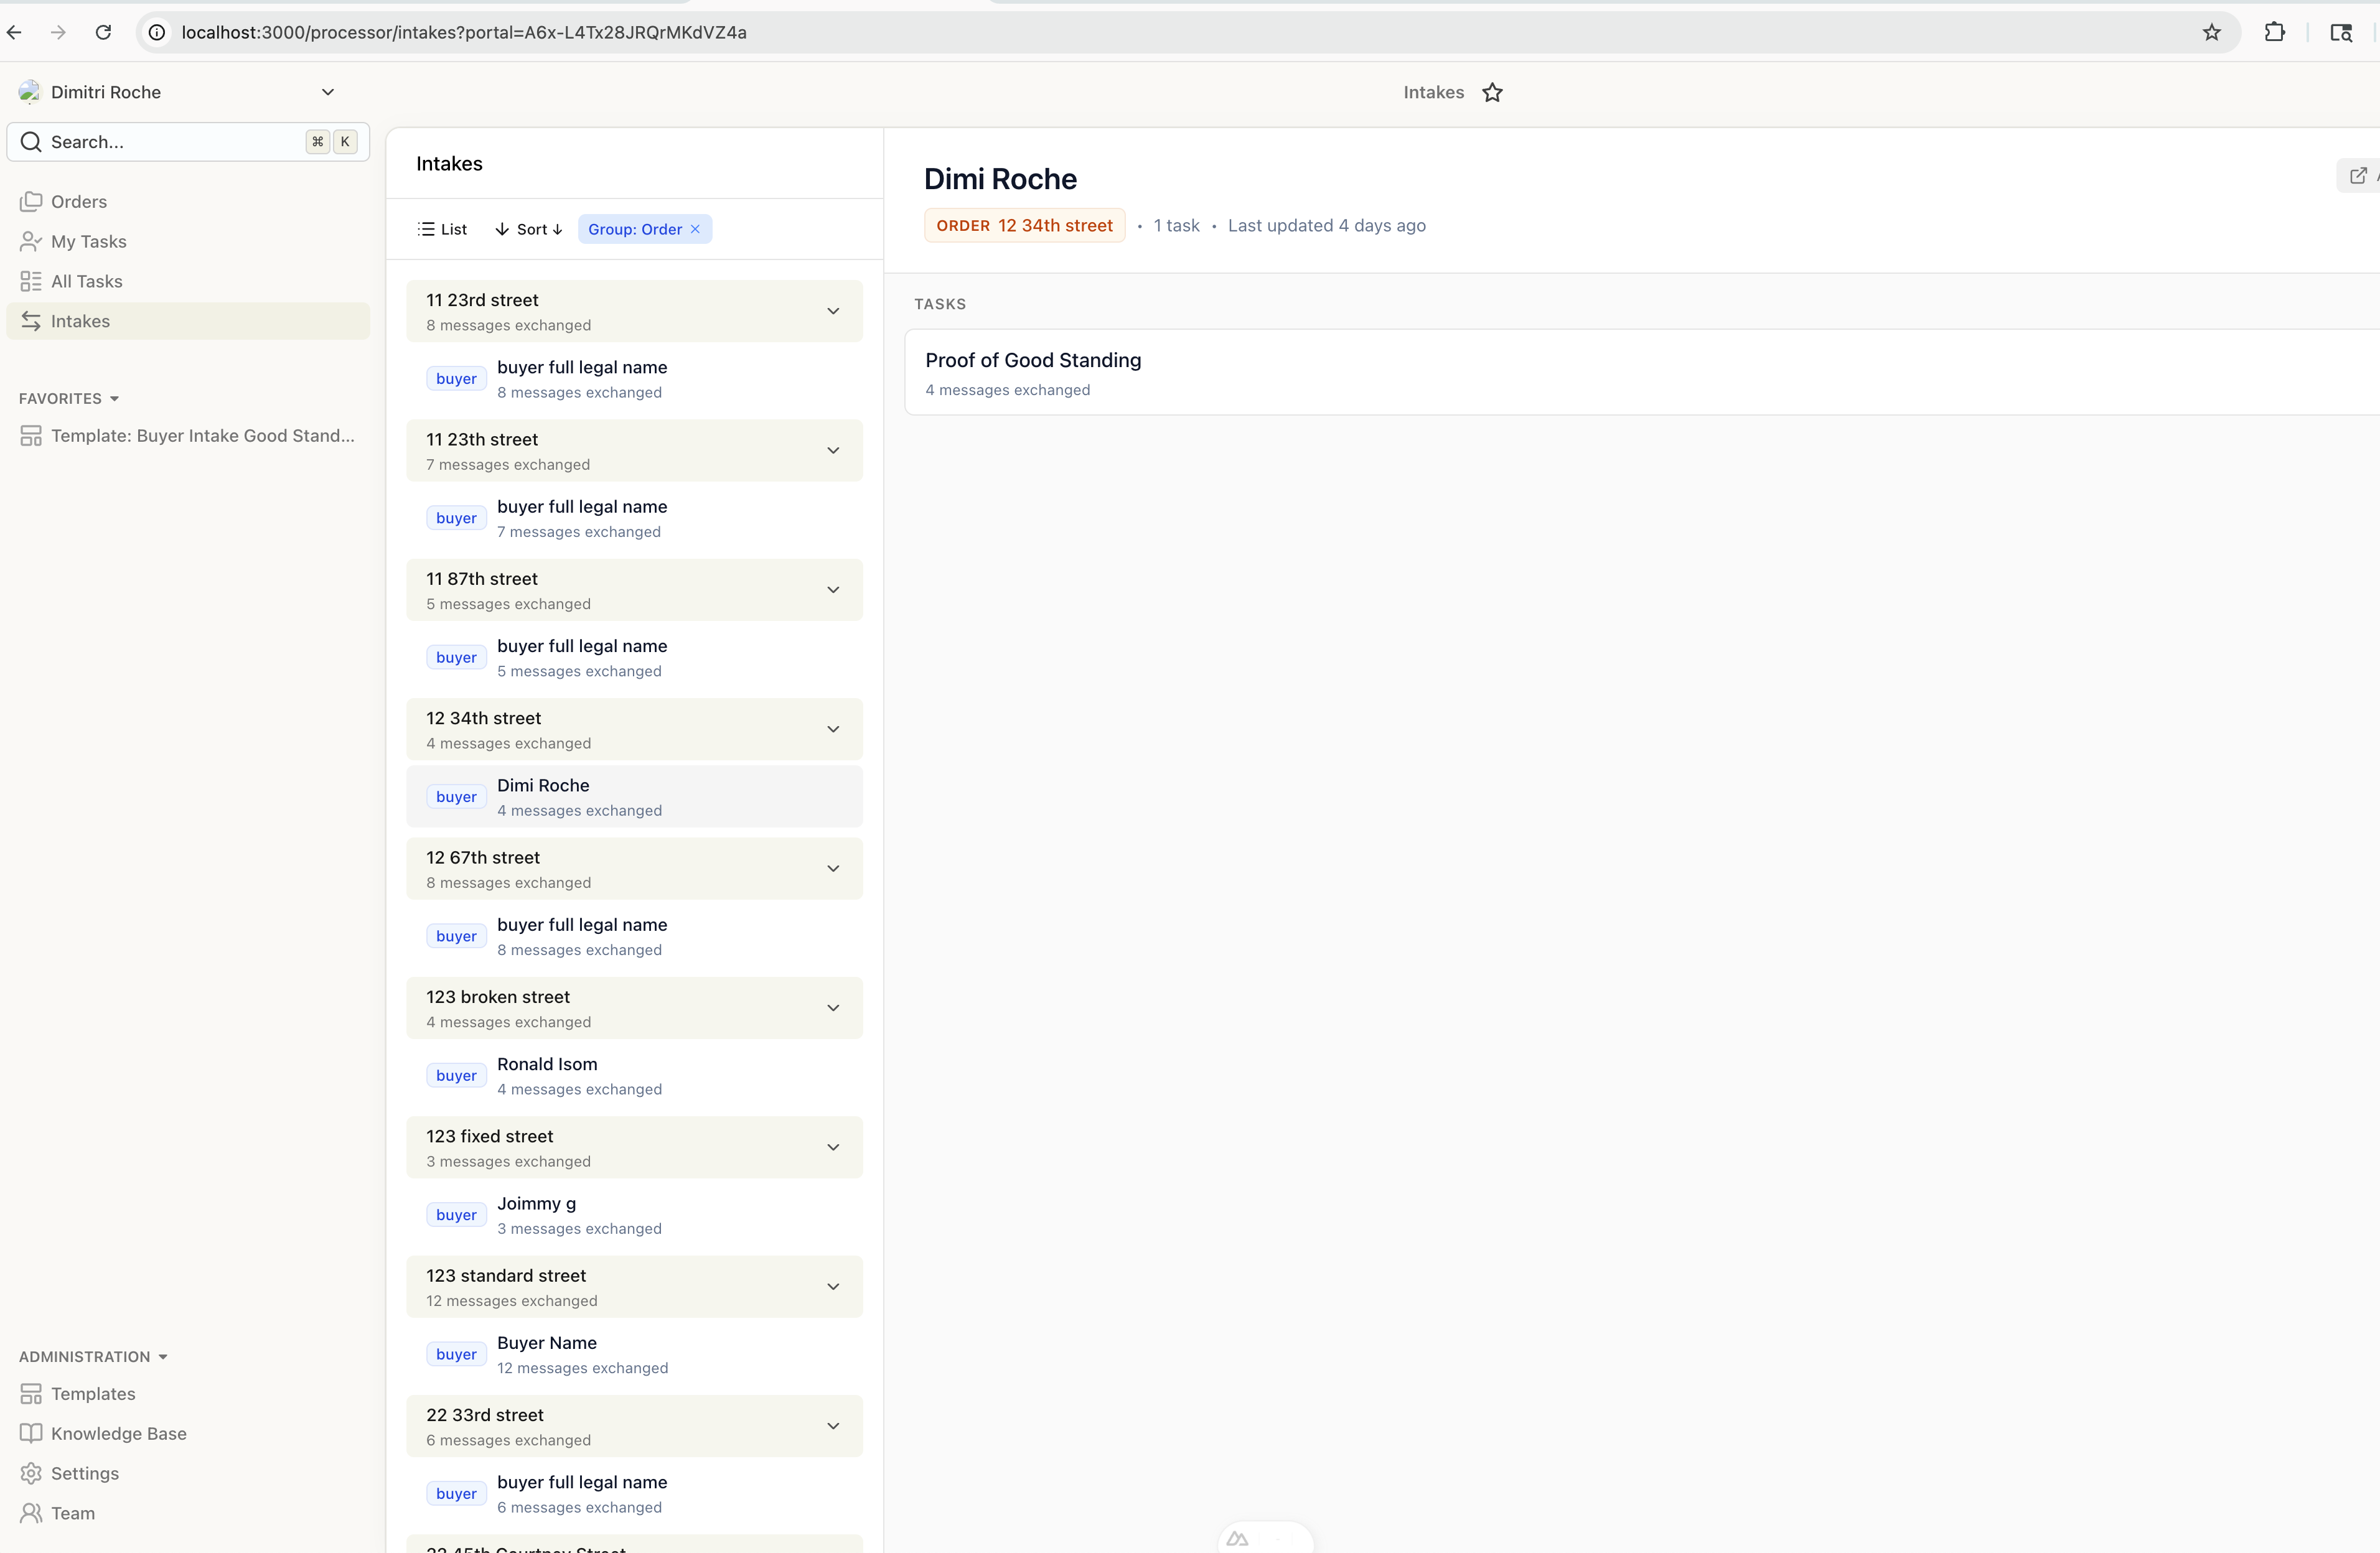
Task: Change Sort order of intakes
Action: point(529,229)
